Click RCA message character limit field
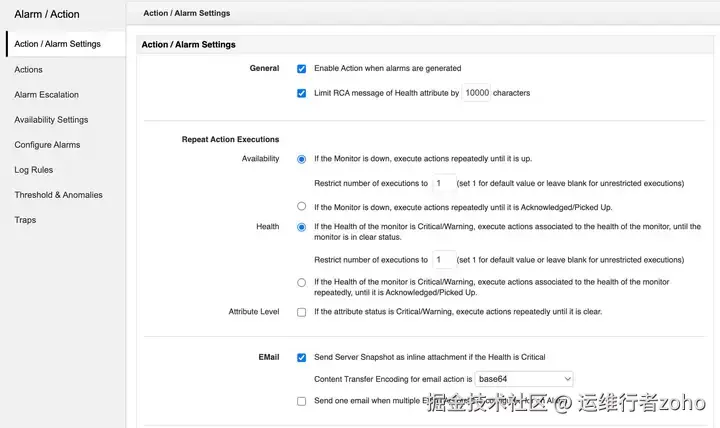The width and height of the screenshot is (720, 428). pyautogui.click(x=477, y=94)
